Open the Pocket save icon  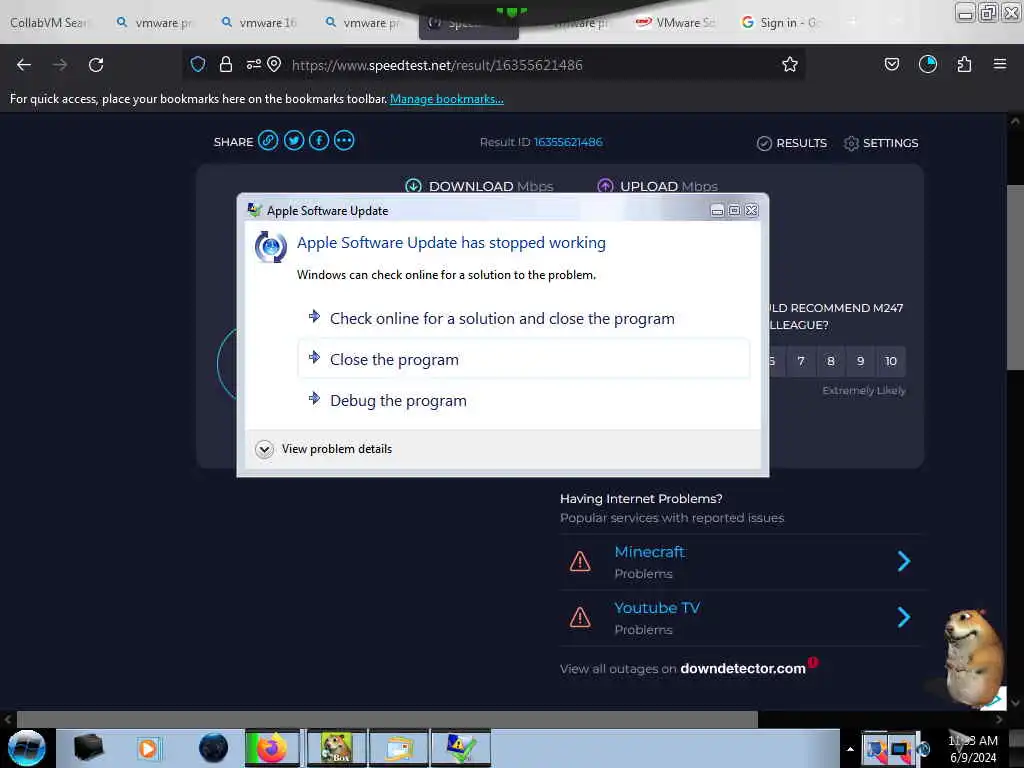tap(891, 64)
